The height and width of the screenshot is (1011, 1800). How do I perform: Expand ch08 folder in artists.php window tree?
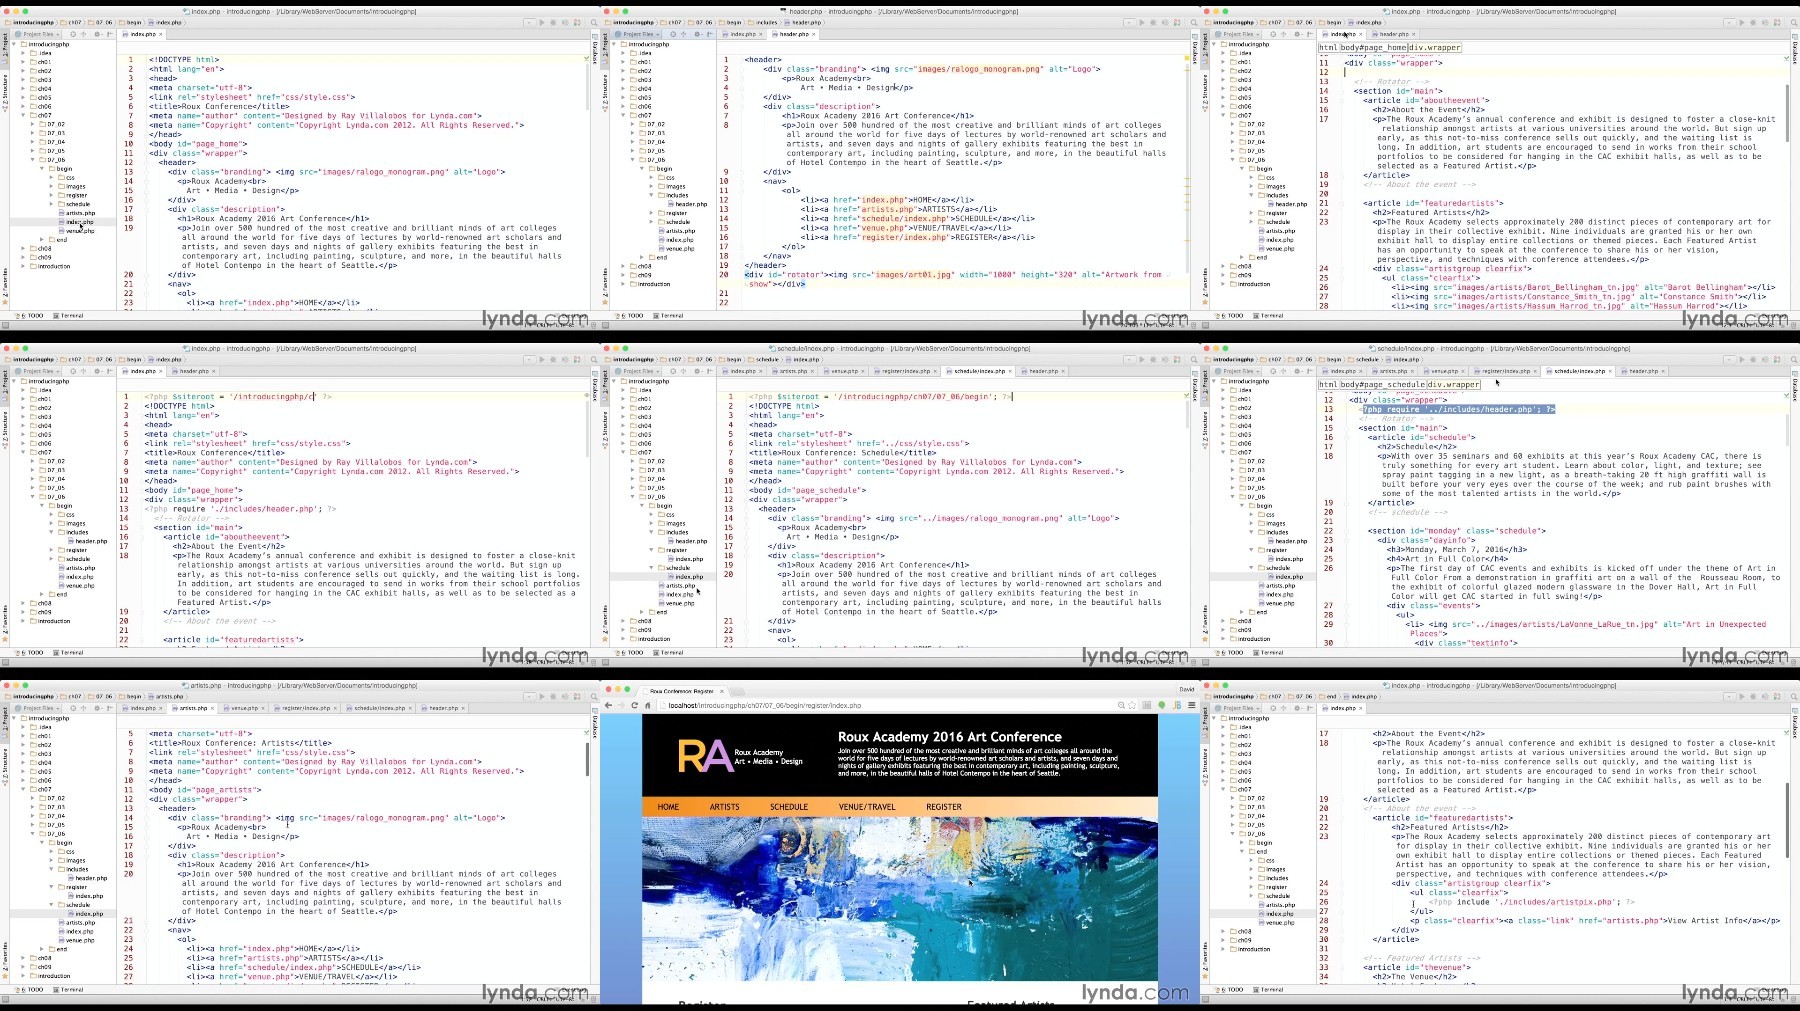[x=23, y=958]
